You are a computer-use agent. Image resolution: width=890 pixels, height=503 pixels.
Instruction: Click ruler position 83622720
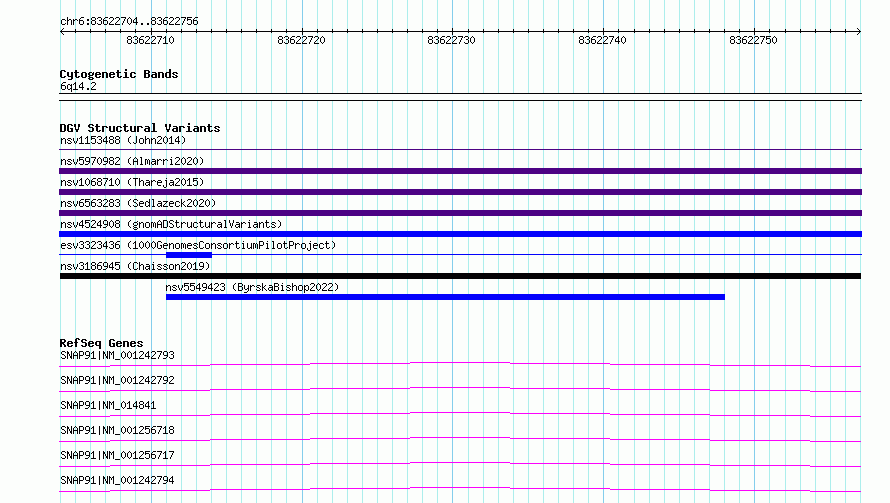tap(301, 40)
